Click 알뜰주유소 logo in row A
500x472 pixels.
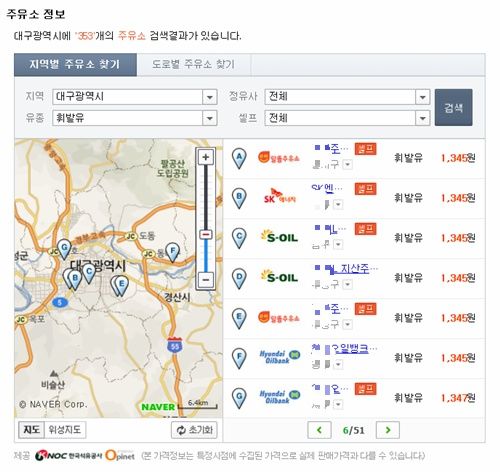(x=279, y=158)
